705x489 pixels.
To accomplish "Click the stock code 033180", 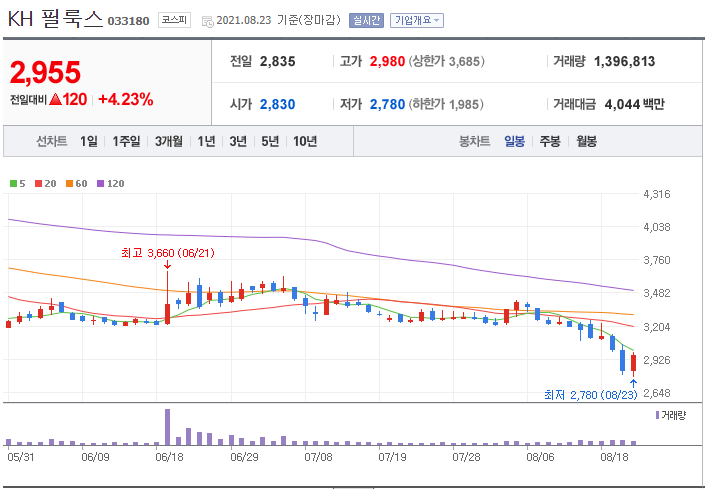I will pos(128,21).
